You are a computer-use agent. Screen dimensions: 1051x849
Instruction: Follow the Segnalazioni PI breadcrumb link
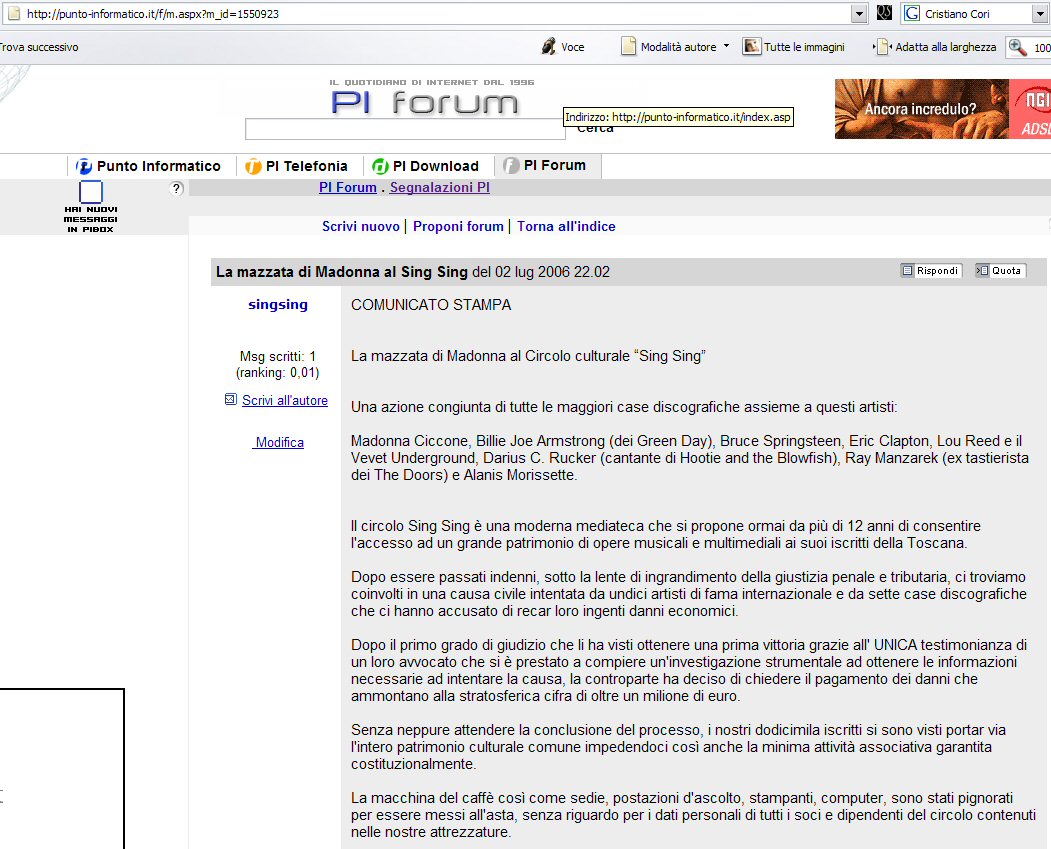[439, 188]
